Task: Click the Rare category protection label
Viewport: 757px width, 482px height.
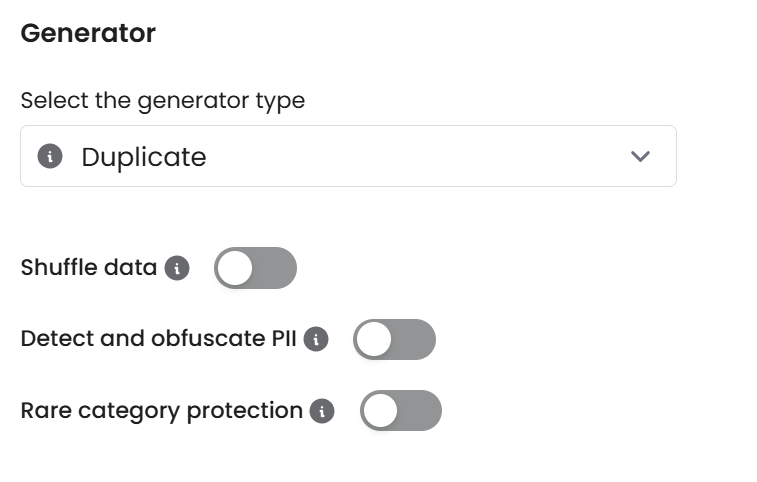Action: click(x=161, y=411)
